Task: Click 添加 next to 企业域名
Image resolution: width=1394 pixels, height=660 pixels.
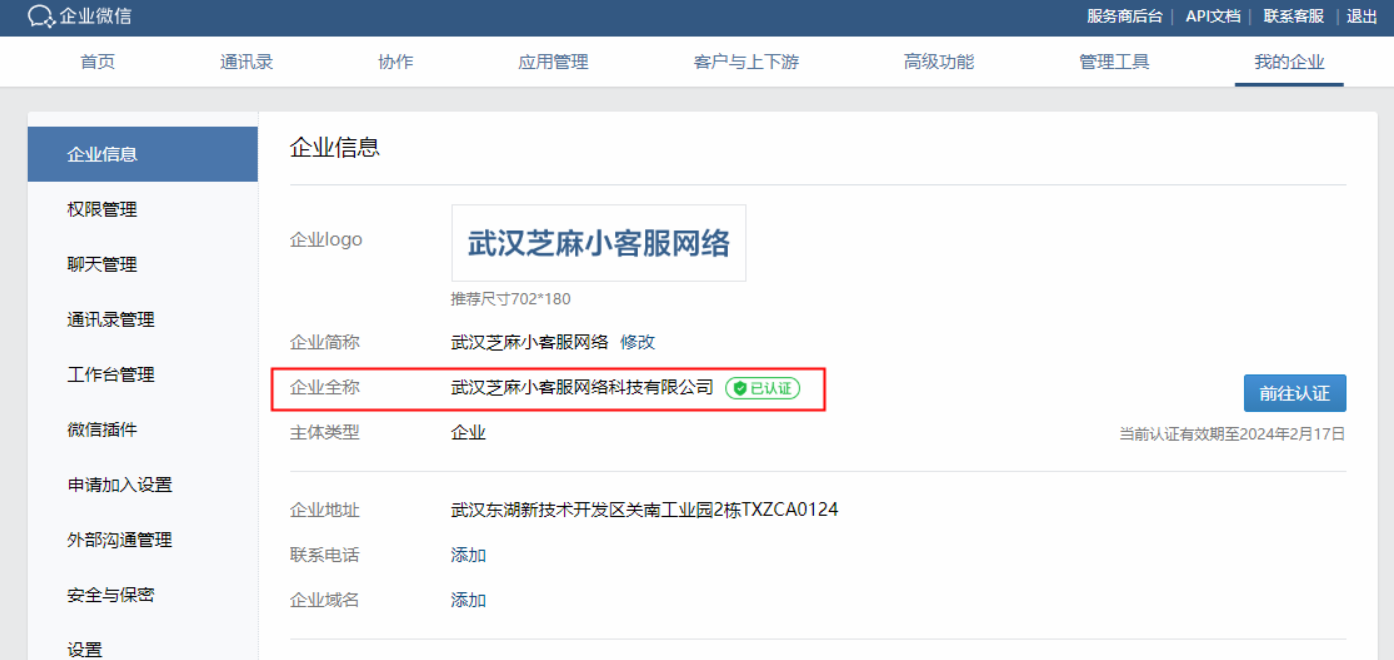Action: 468,600
